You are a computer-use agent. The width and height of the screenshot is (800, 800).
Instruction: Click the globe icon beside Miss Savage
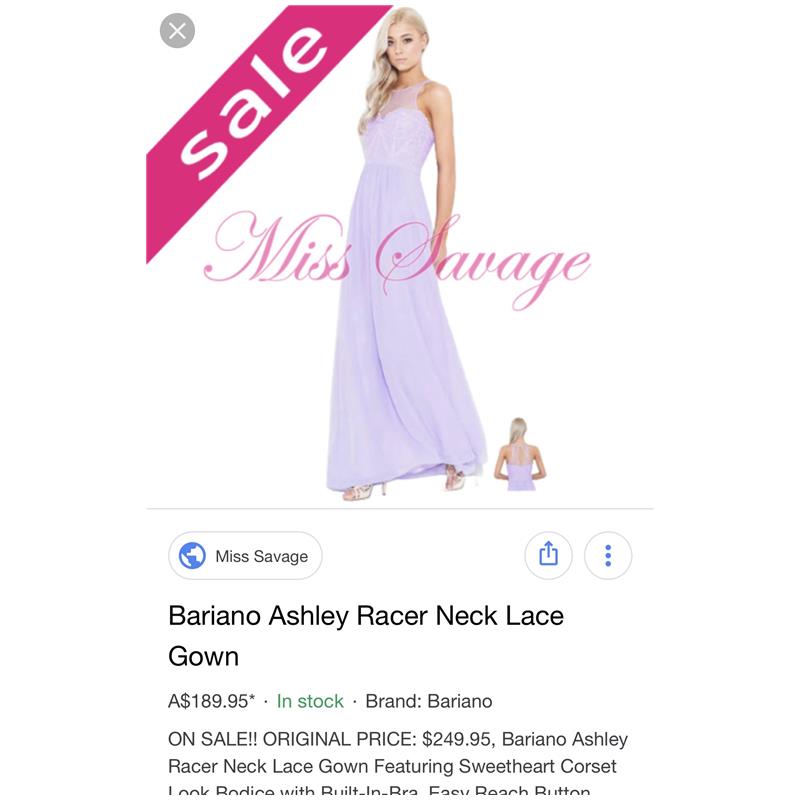click(192, 555)
